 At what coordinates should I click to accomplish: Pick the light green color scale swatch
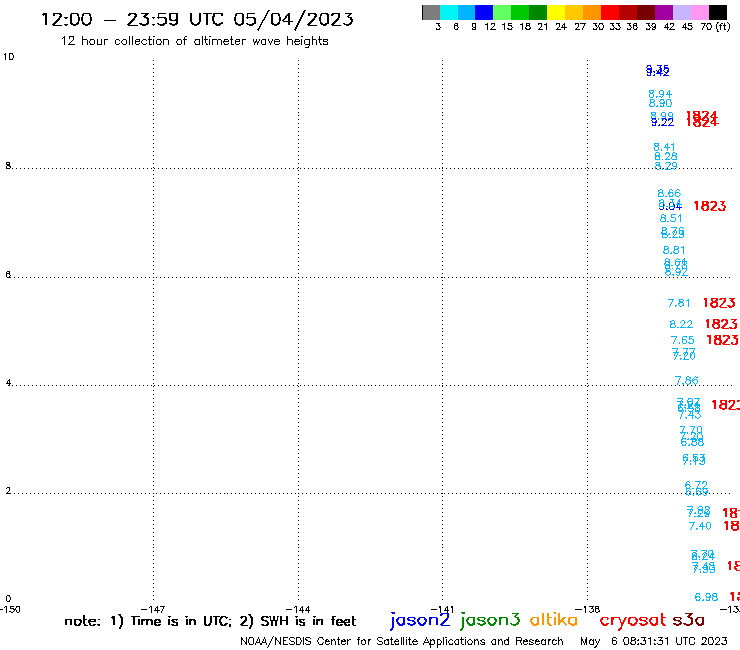[502, 12]
